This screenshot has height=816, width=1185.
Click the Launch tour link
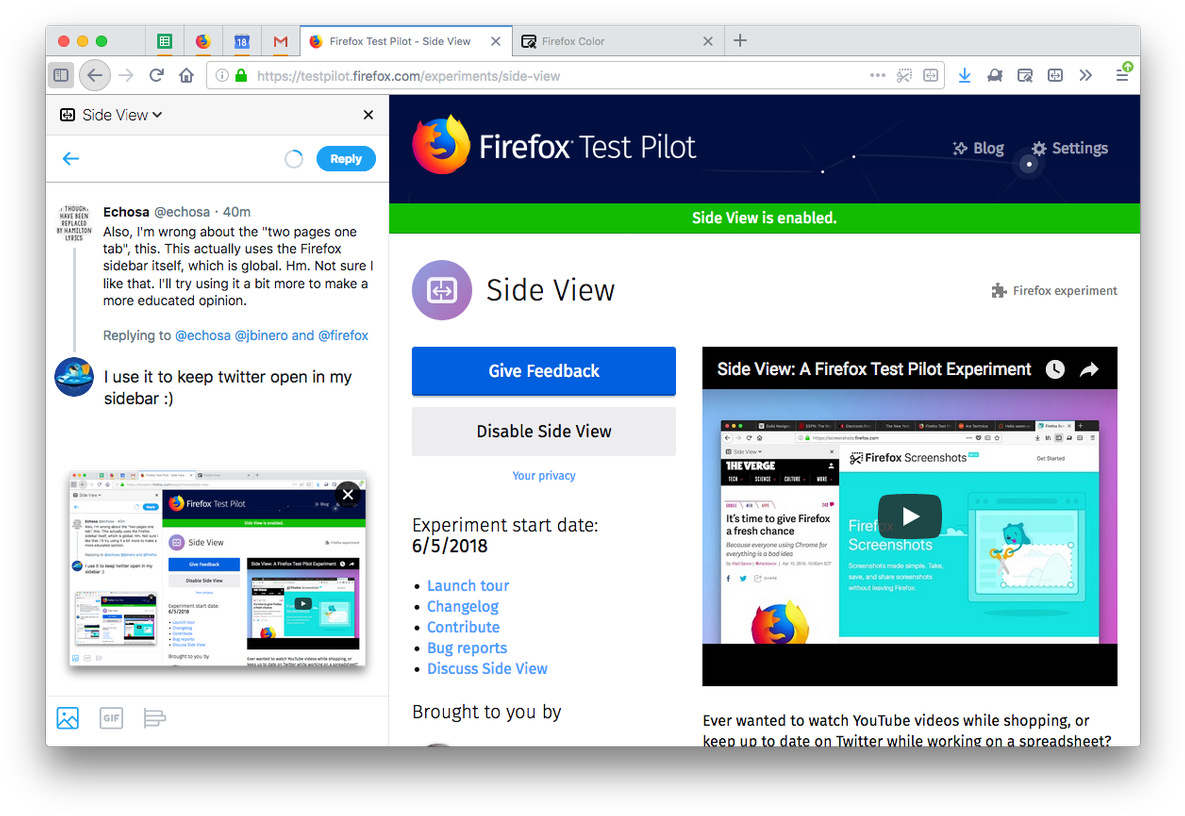coord(468,586)
